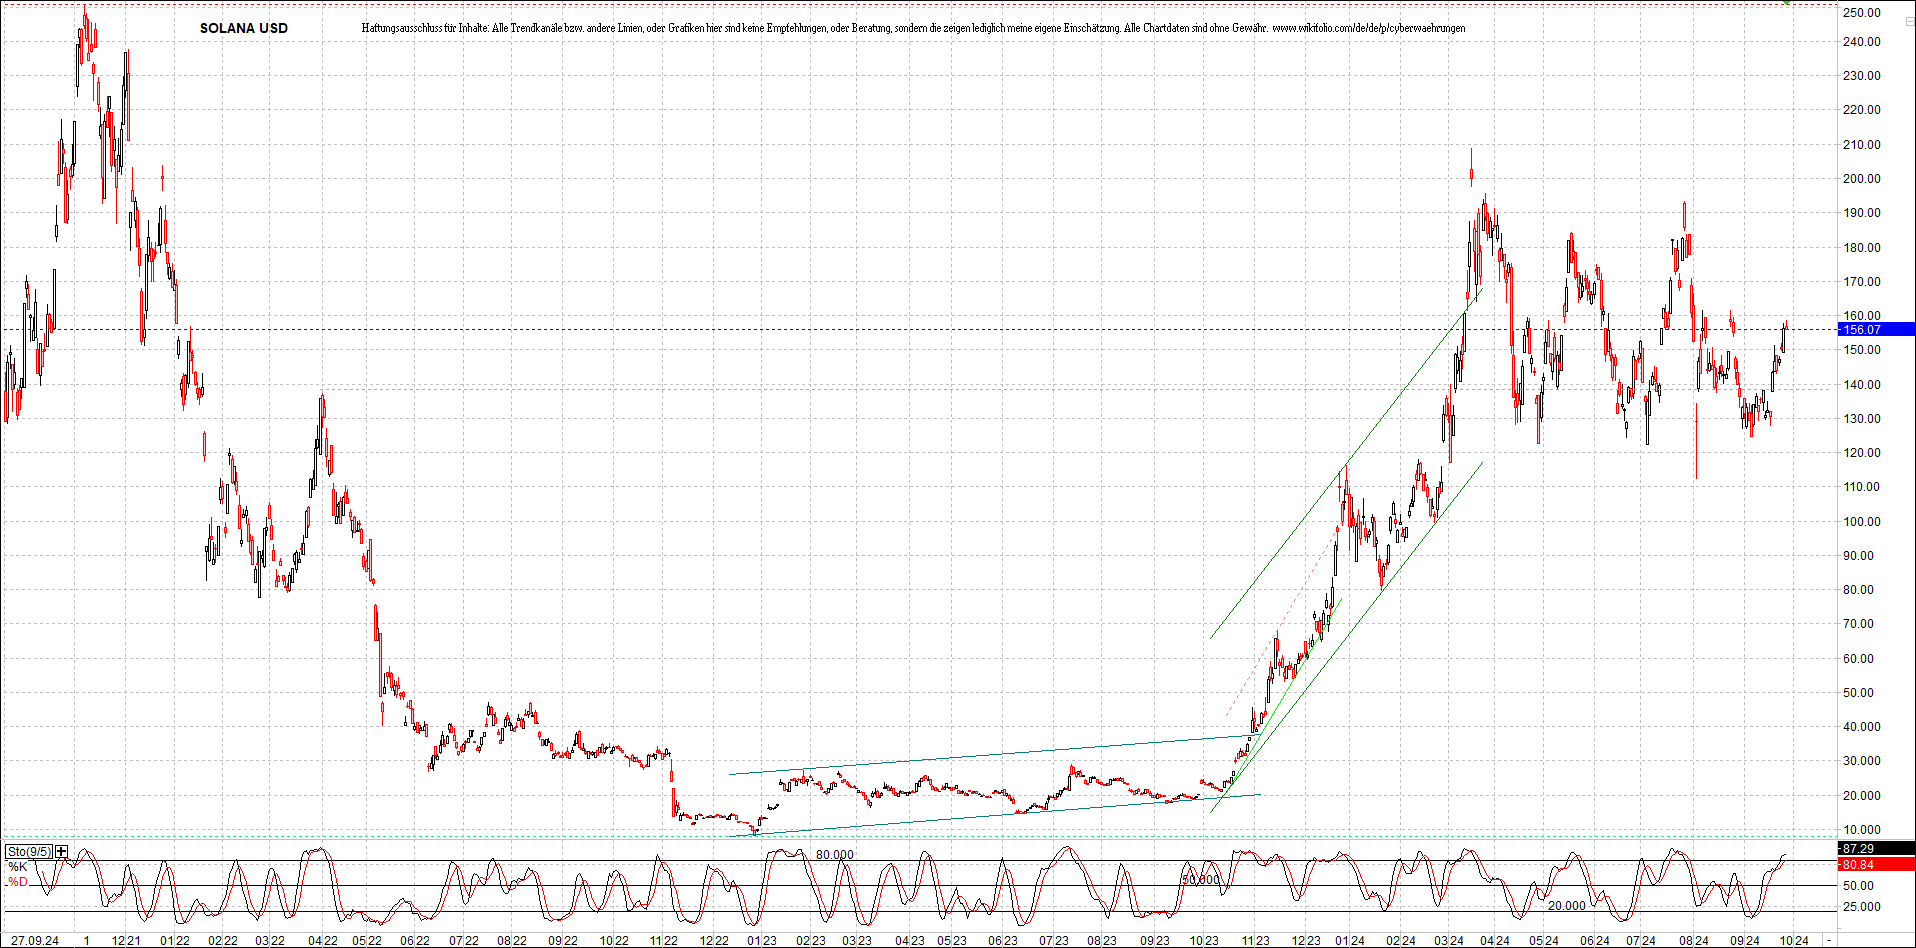Click the plus icon beside Sto(9/5)

pos(62,852)
